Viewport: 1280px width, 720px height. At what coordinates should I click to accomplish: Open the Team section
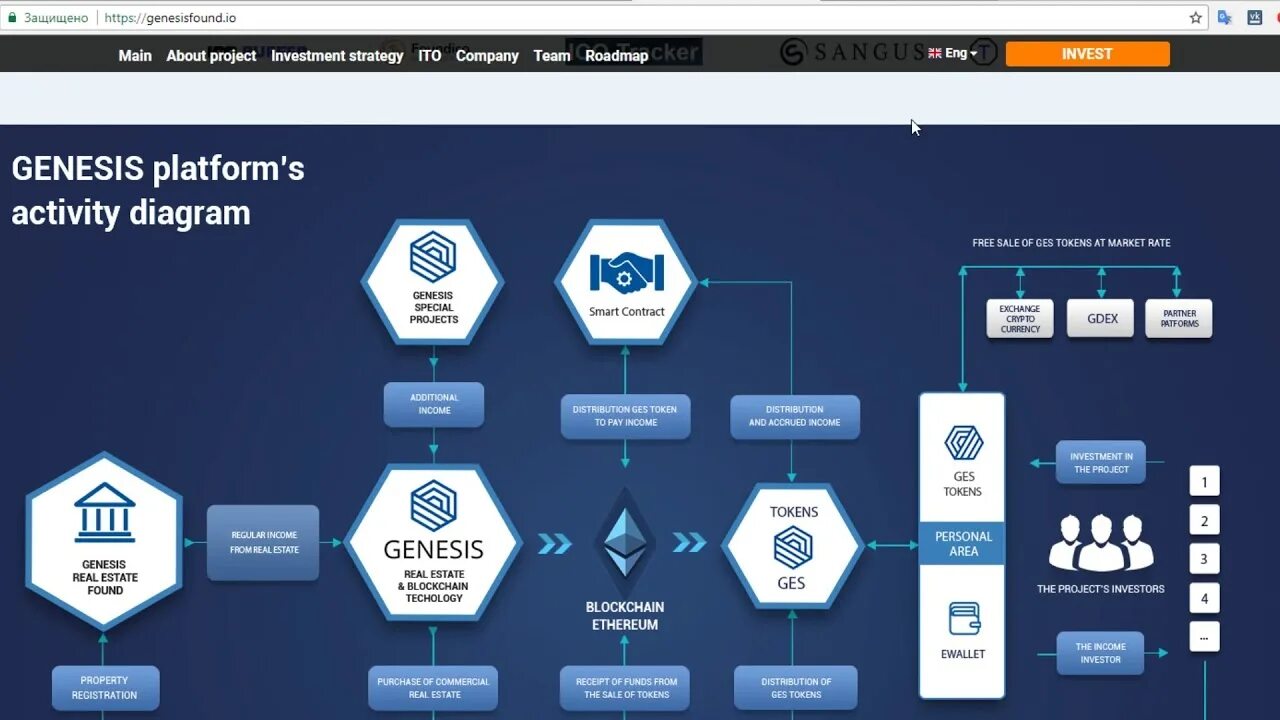[552, 56]
